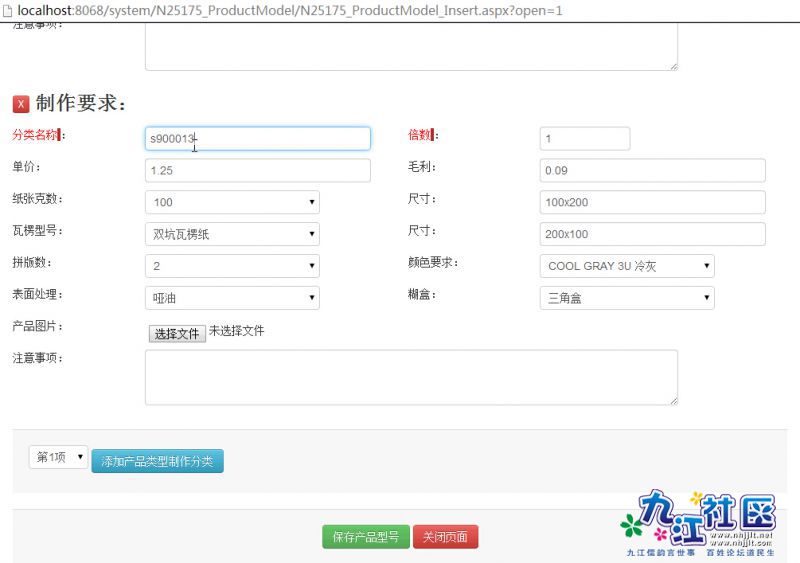Click the lower 注意事项 text area
This screenshot has height=563, width=800.
click(x=411, y=377)
